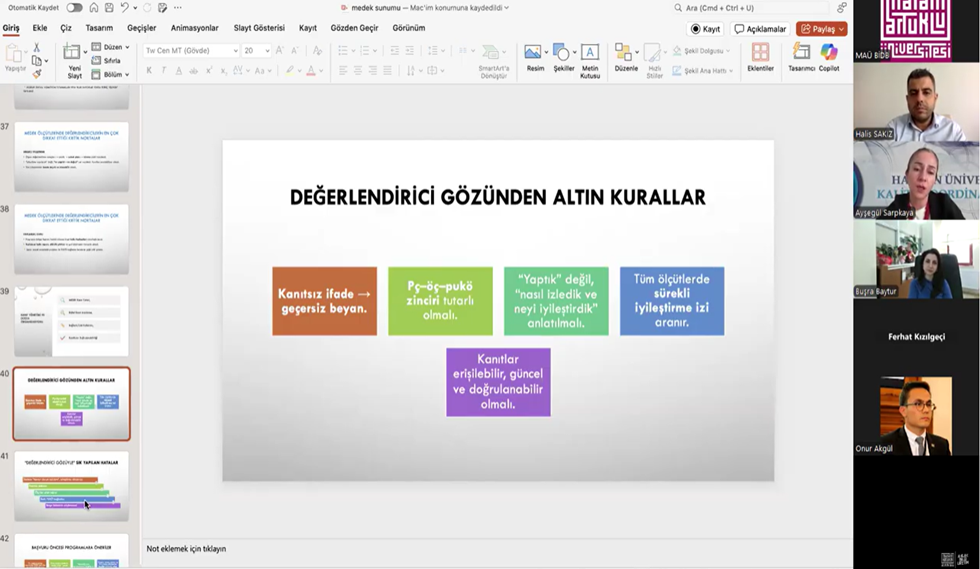Open the font size dropdown
980x569 pixels.
[266, 51]
